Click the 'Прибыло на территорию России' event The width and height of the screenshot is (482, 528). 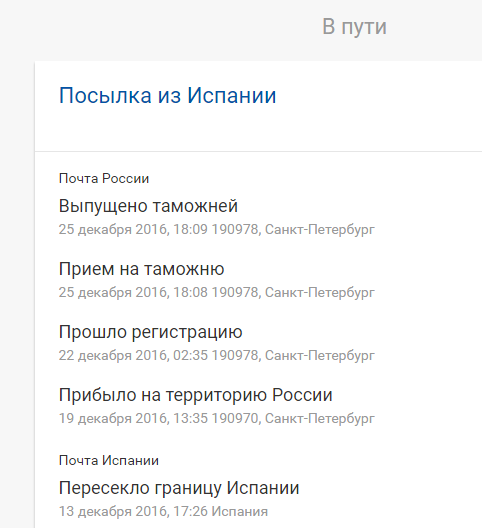196,395
